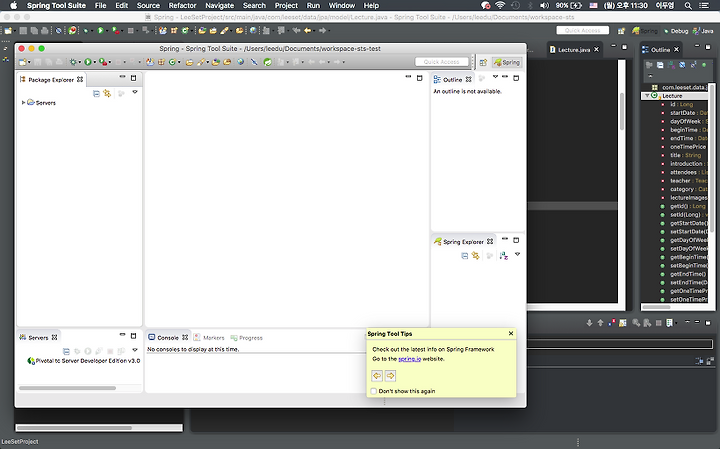Open the Navigate menu
This screenshot has height=449, width=720.
[219, 6]
